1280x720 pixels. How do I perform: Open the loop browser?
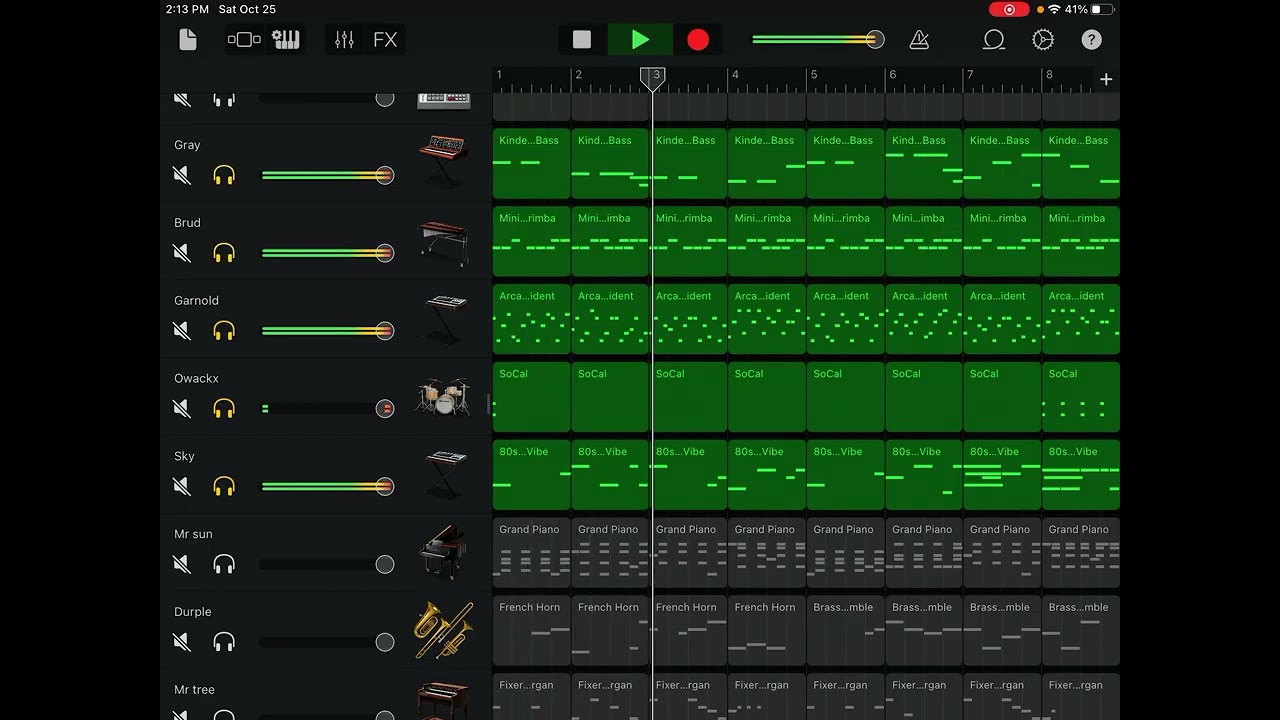pos(993,40)
